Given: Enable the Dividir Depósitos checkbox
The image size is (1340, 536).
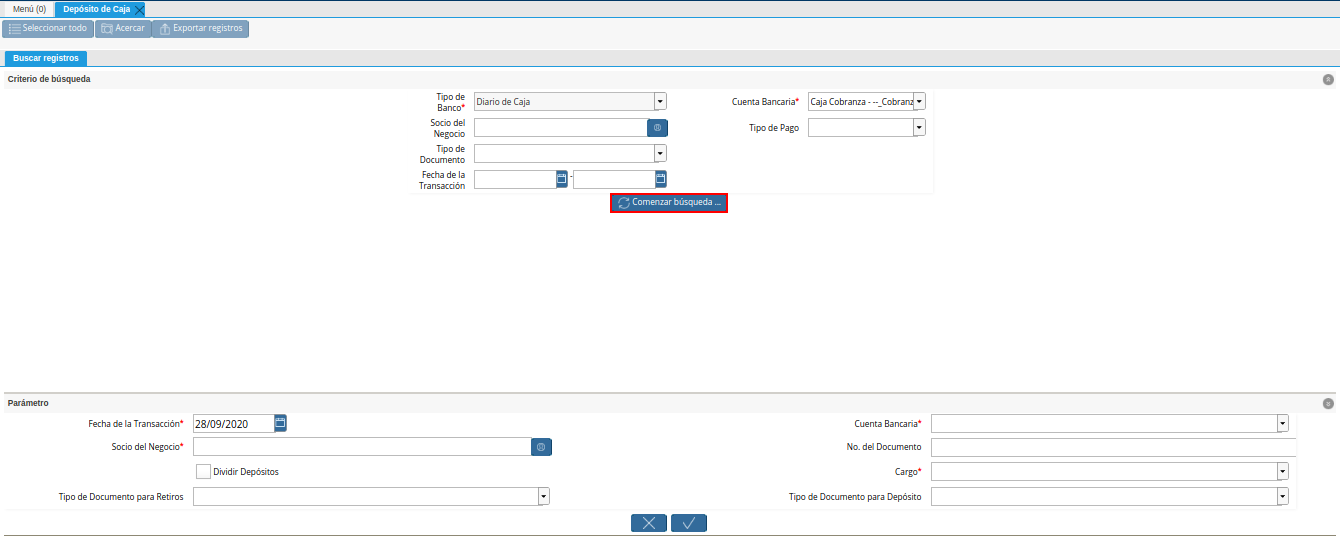Looking at the screenshot, I should click(x=204, y=471).
